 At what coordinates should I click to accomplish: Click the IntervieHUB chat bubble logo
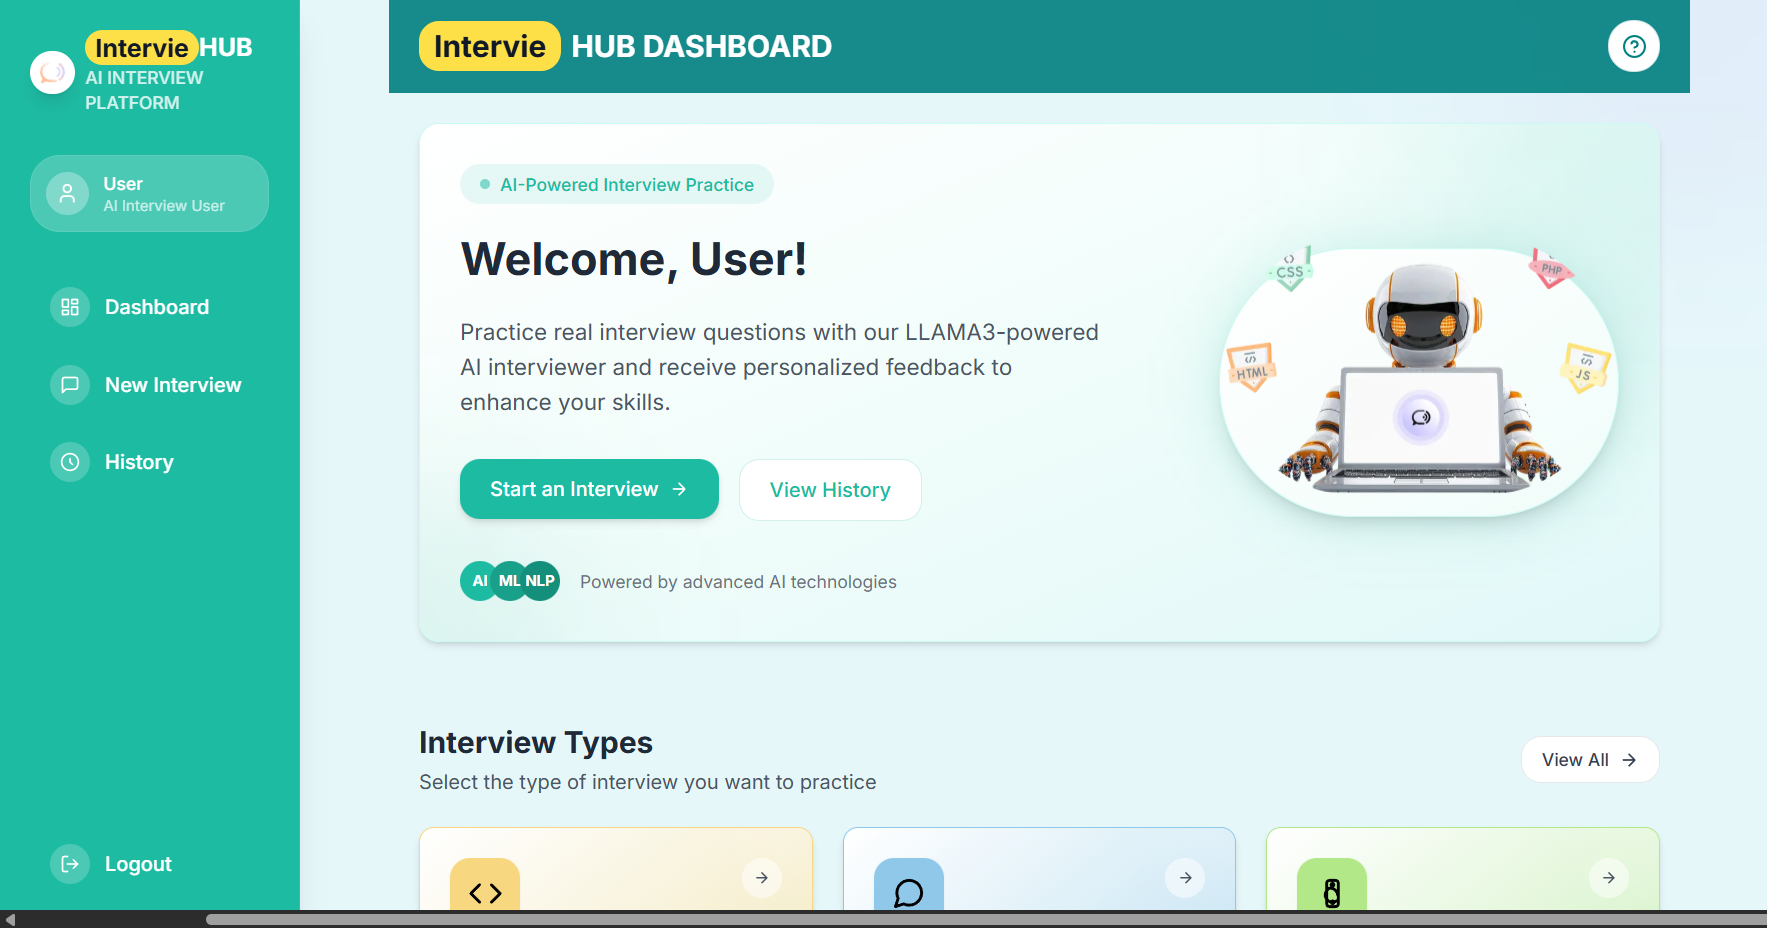click(52, 71)
